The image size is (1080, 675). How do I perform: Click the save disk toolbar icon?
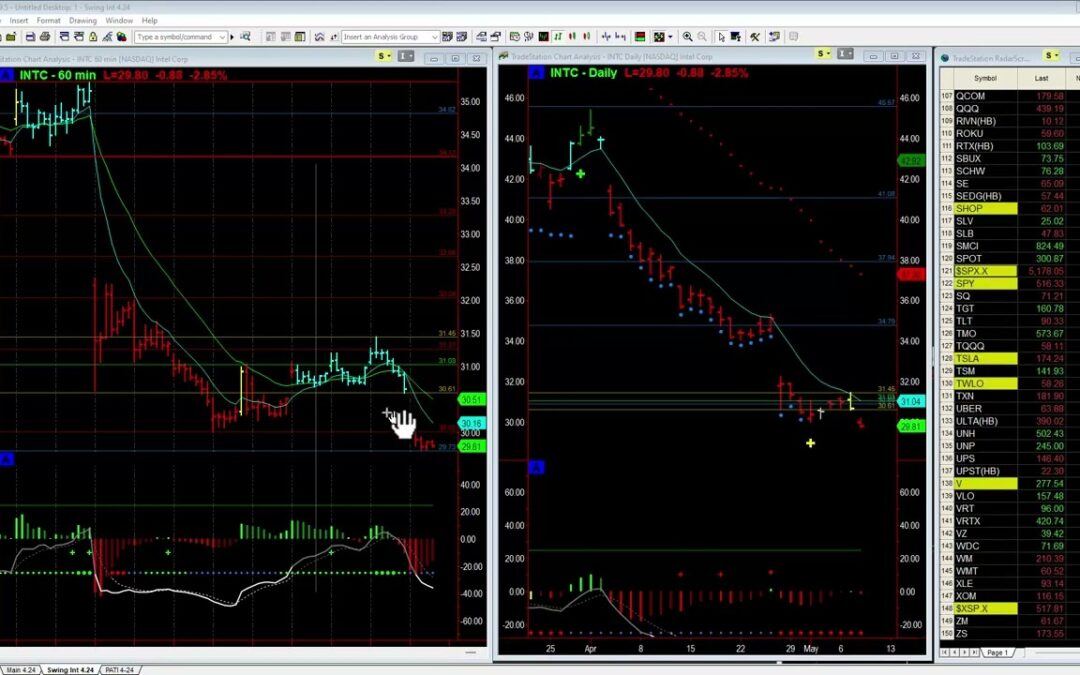(30, 37)
